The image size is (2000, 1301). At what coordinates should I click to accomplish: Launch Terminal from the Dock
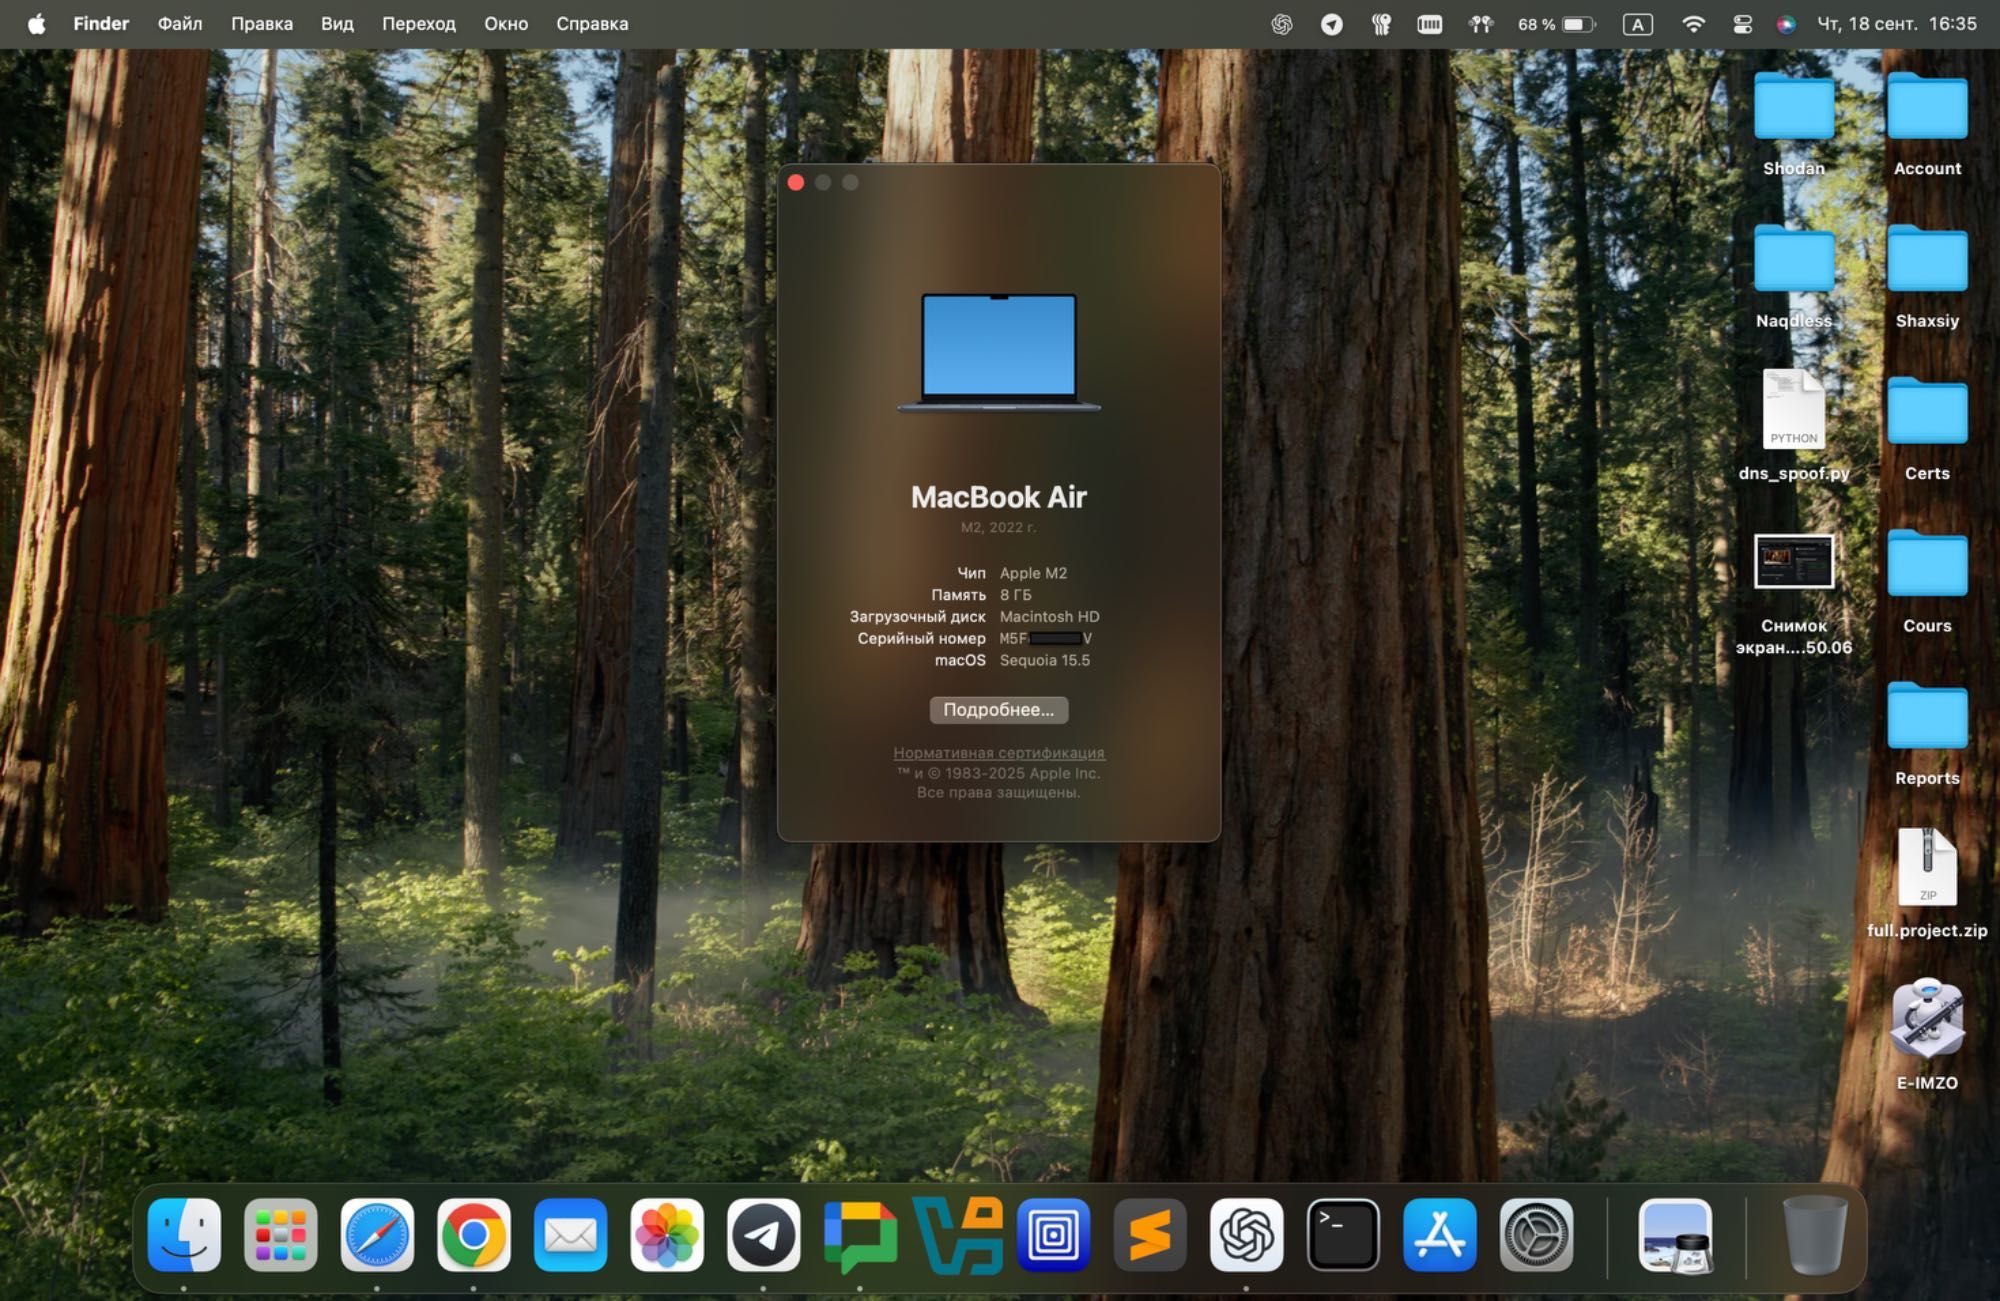(x=1343, y=1235)
